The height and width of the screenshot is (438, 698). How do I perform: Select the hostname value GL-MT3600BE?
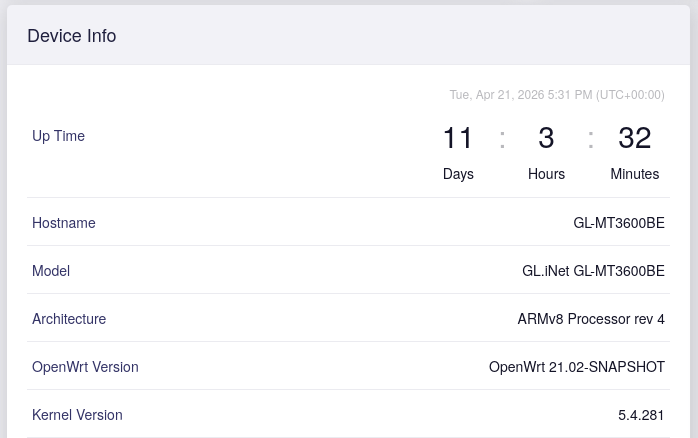click(618, 223)
